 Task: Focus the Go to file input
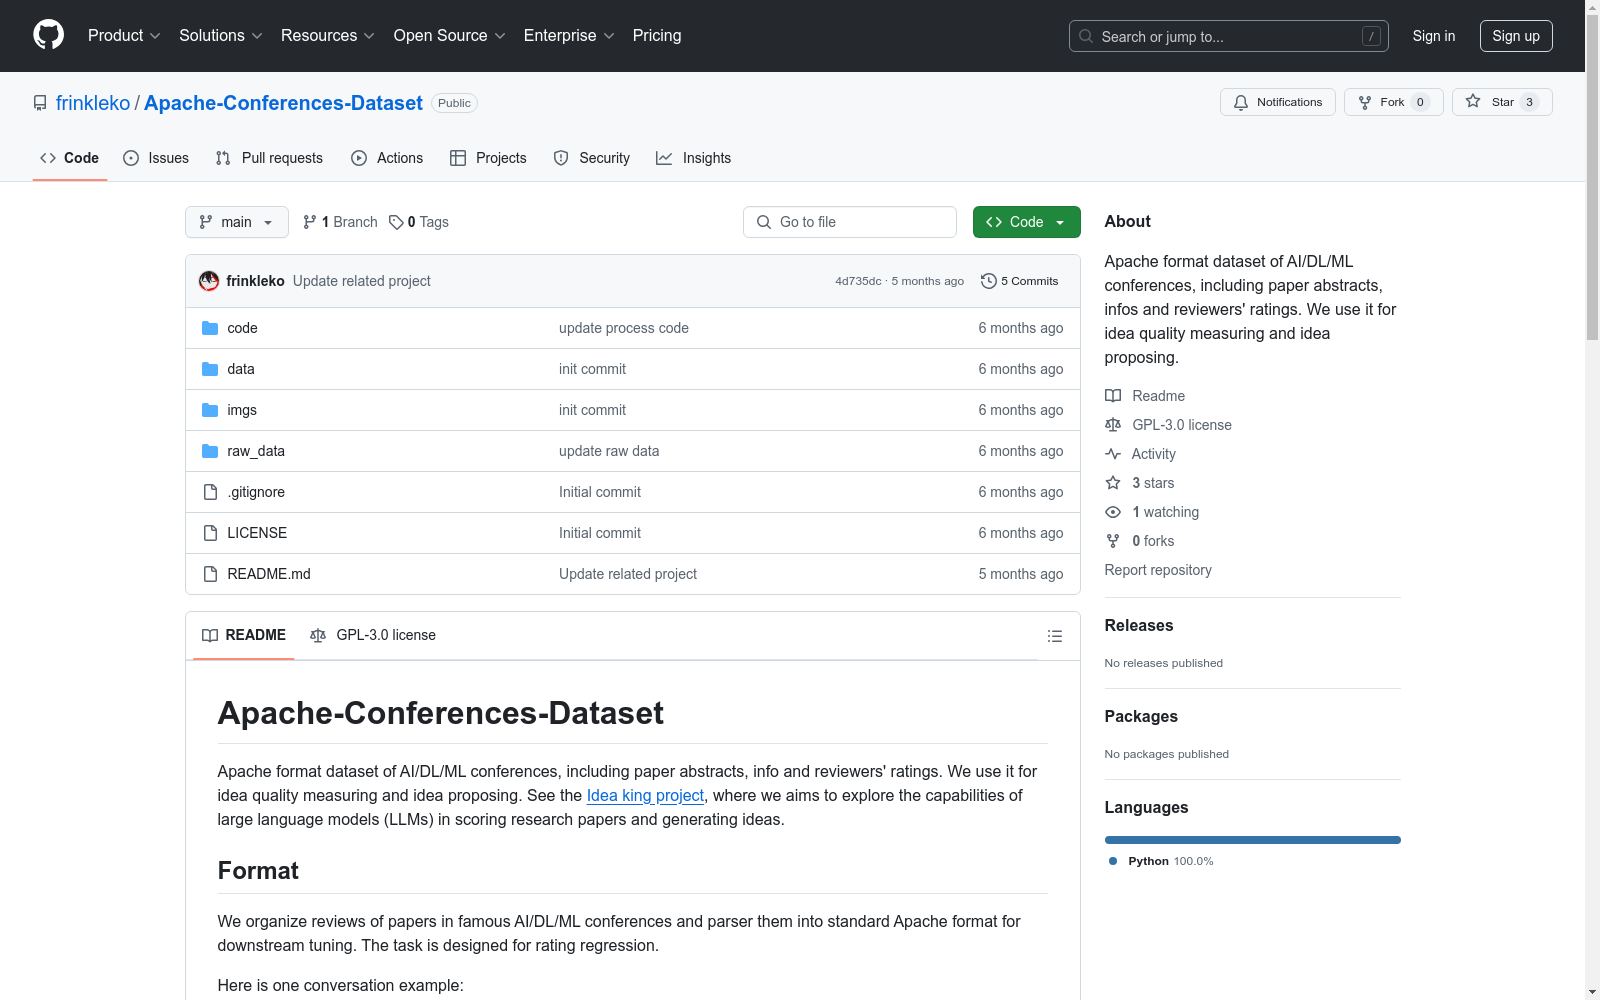(x=850, y=222)
